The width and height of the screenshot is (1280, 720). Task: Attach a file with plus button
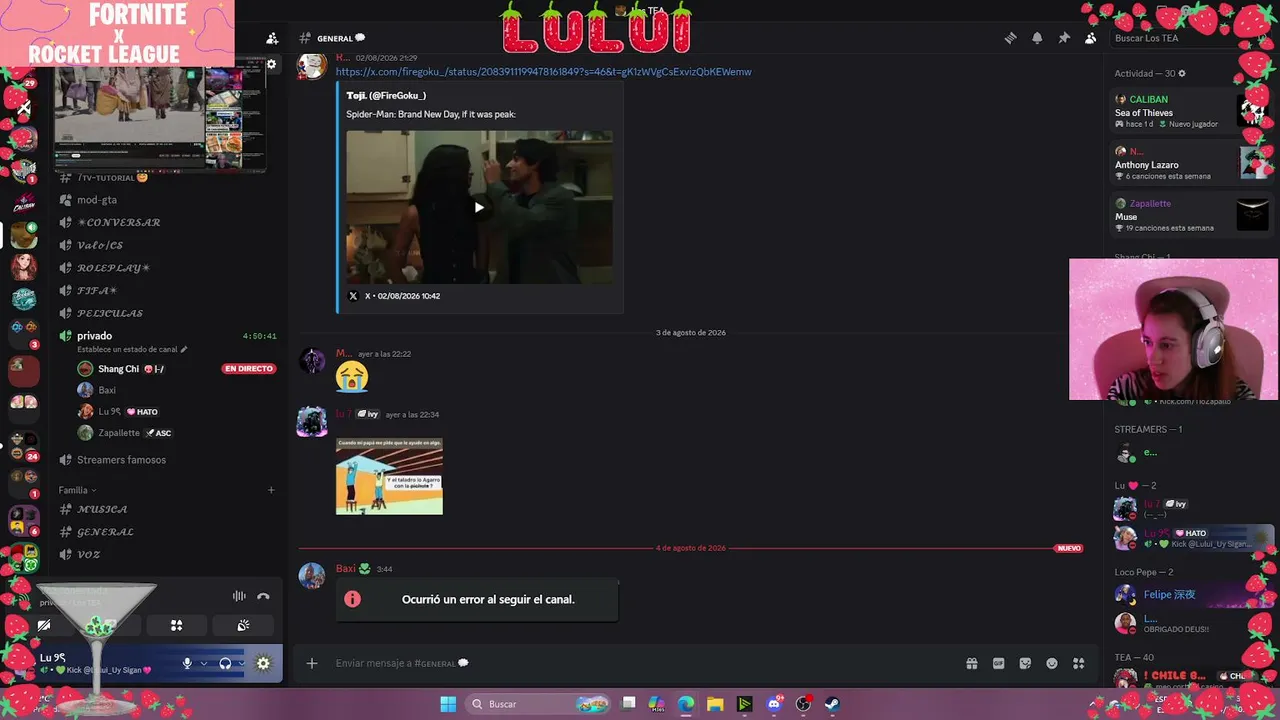[312, 663]
